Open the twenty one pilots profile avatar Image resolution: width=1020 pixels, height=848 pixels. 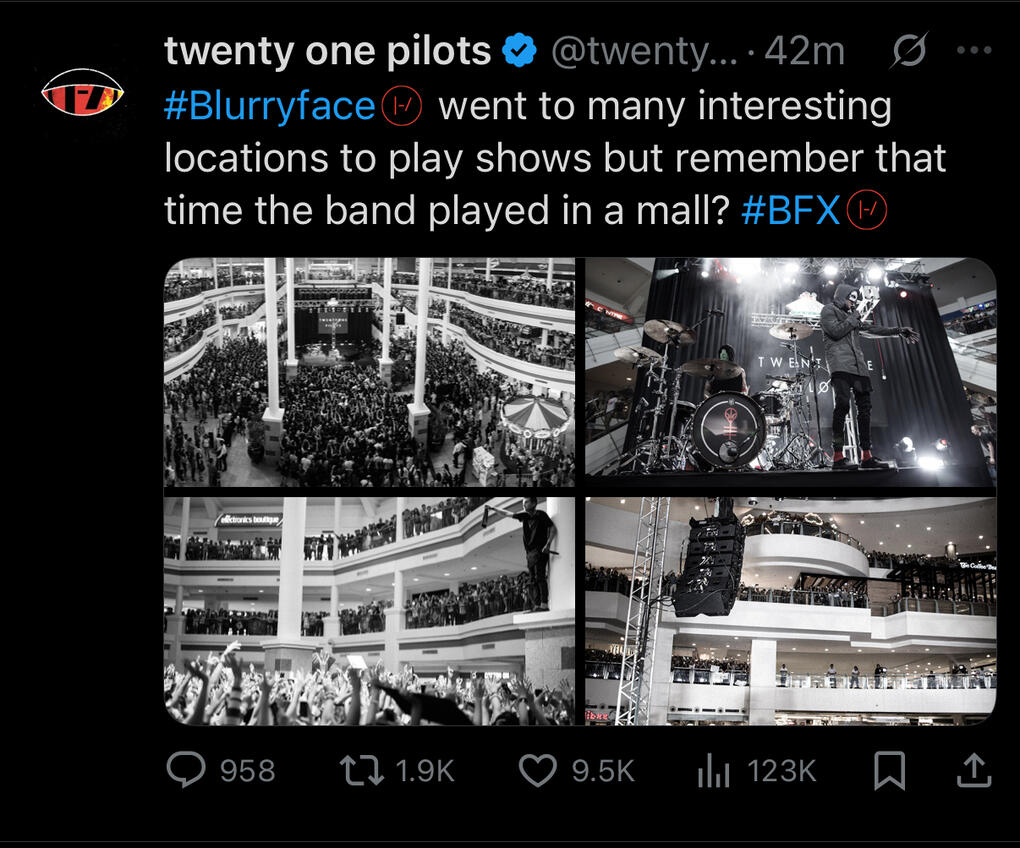83,92
